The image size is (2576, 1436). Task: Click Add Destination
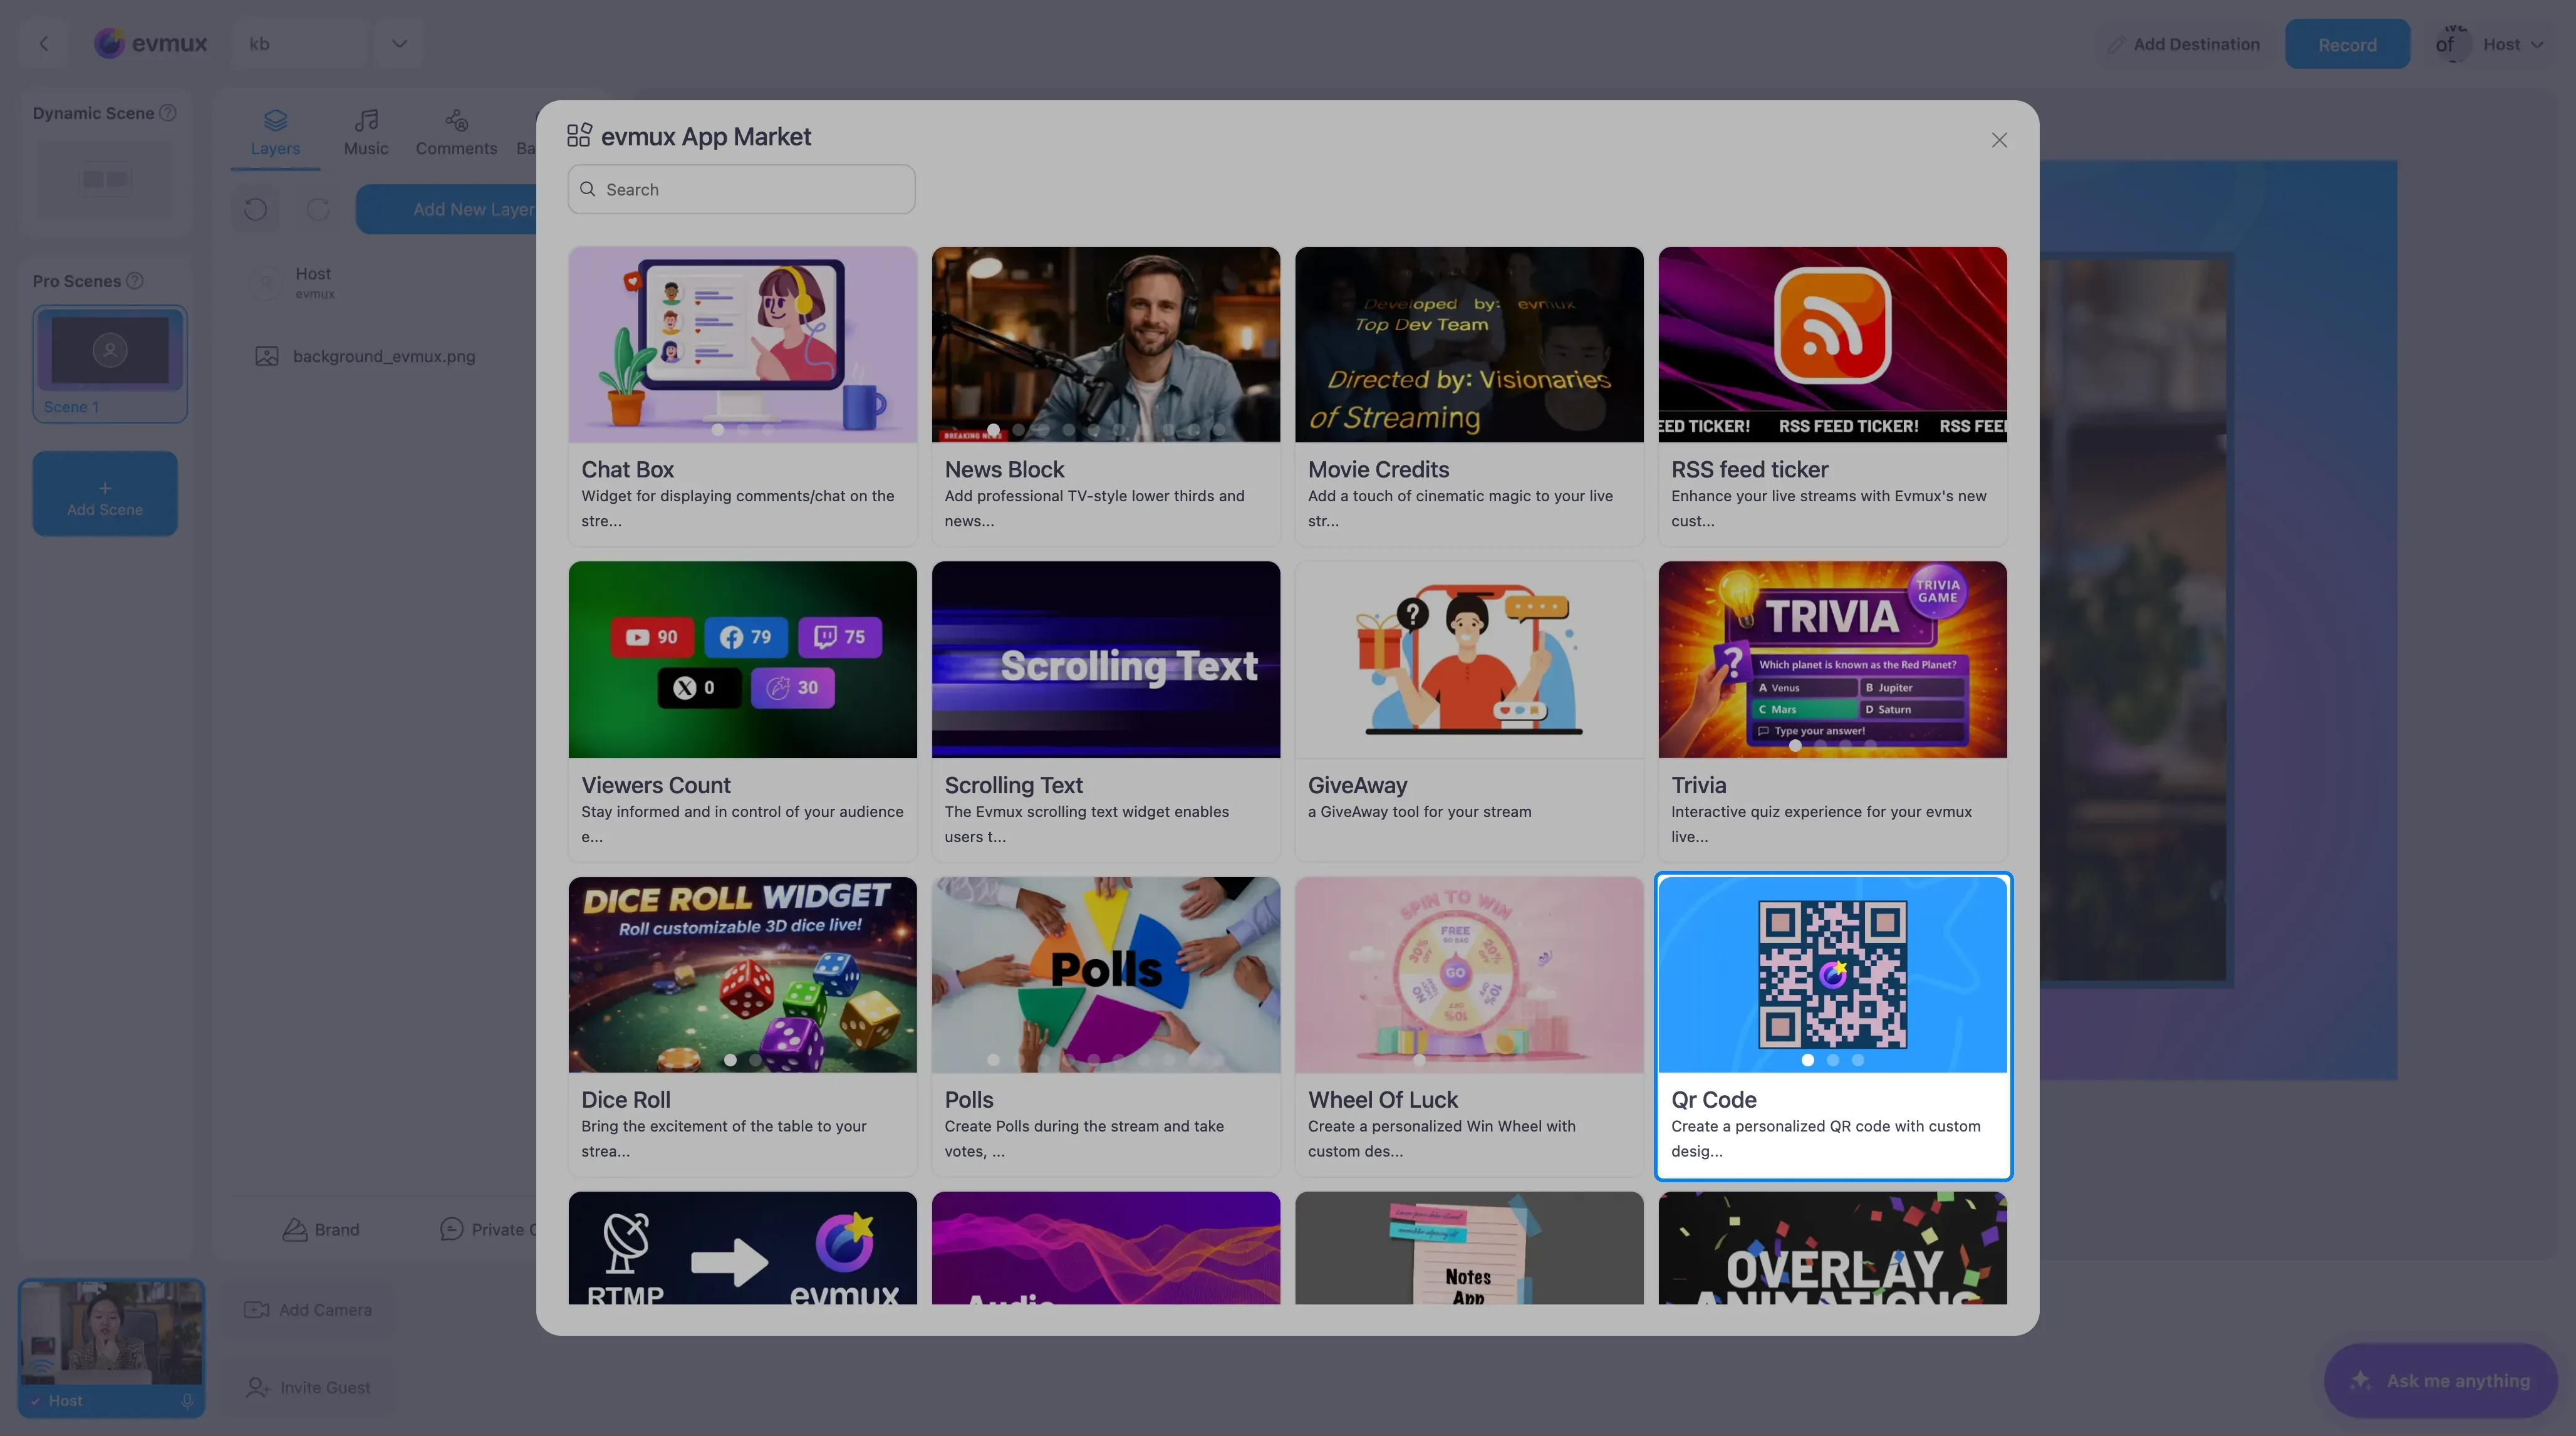pyautogui.click(x=2183, y=44)
